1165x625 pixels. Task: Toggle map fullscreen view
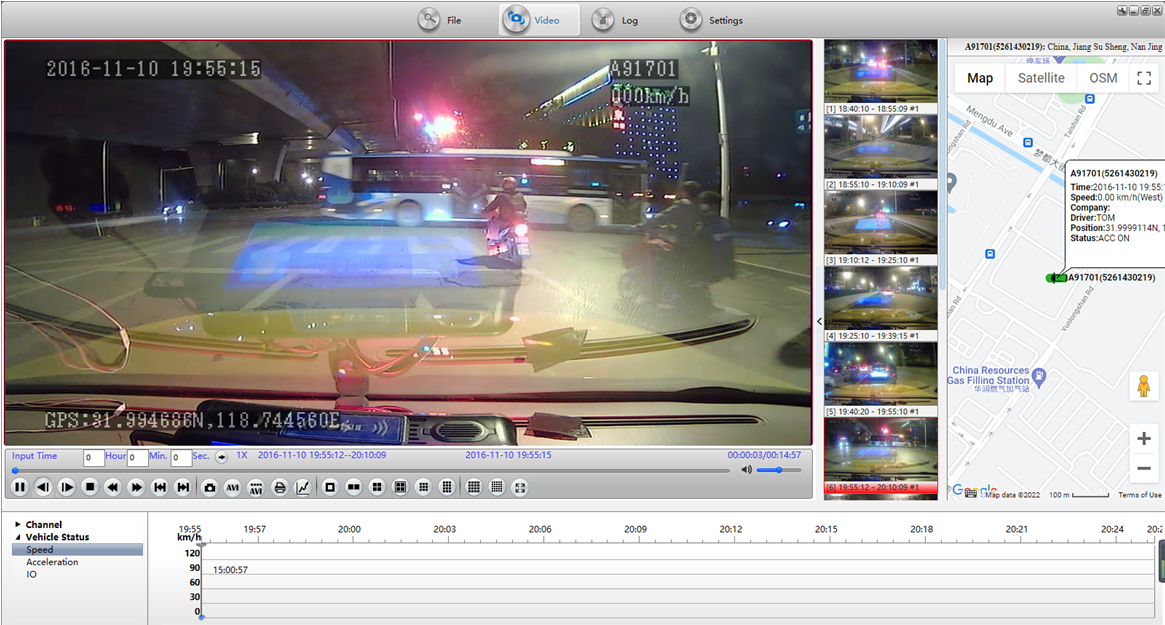[x=1144, y=78]
